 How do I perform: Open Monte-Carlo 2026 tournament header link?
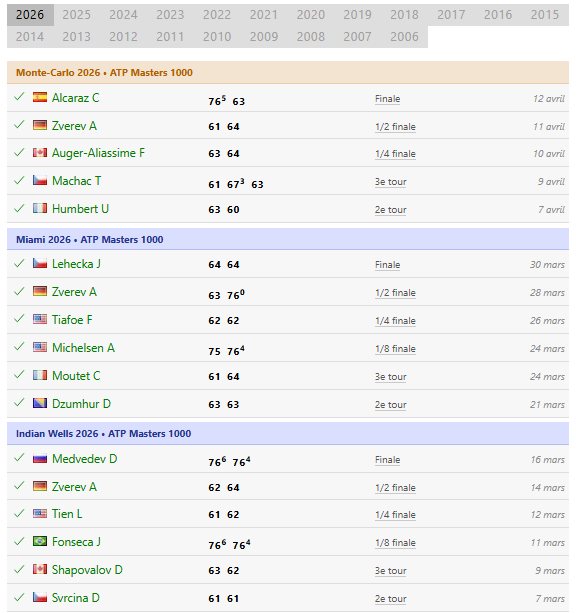104,73
